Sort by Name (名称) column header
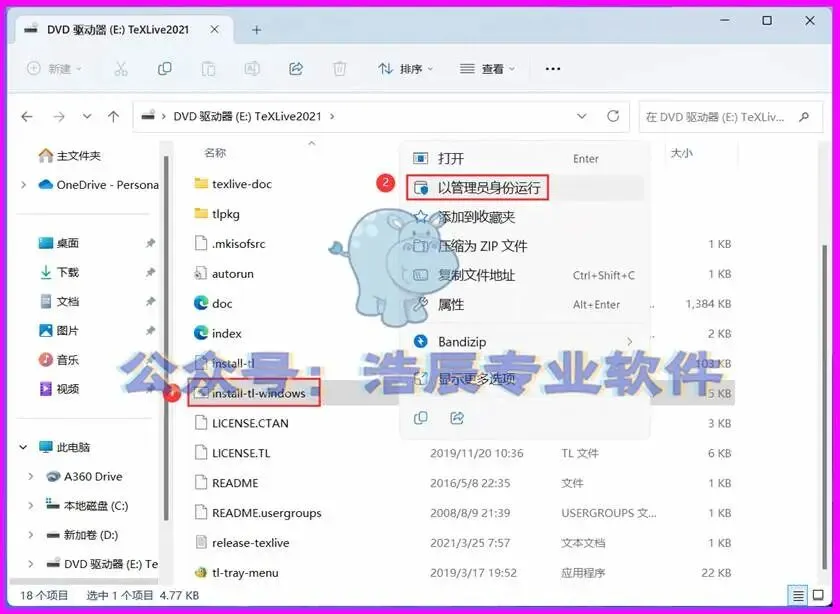This screenshot has width=840, height=614. pos(215,153)
